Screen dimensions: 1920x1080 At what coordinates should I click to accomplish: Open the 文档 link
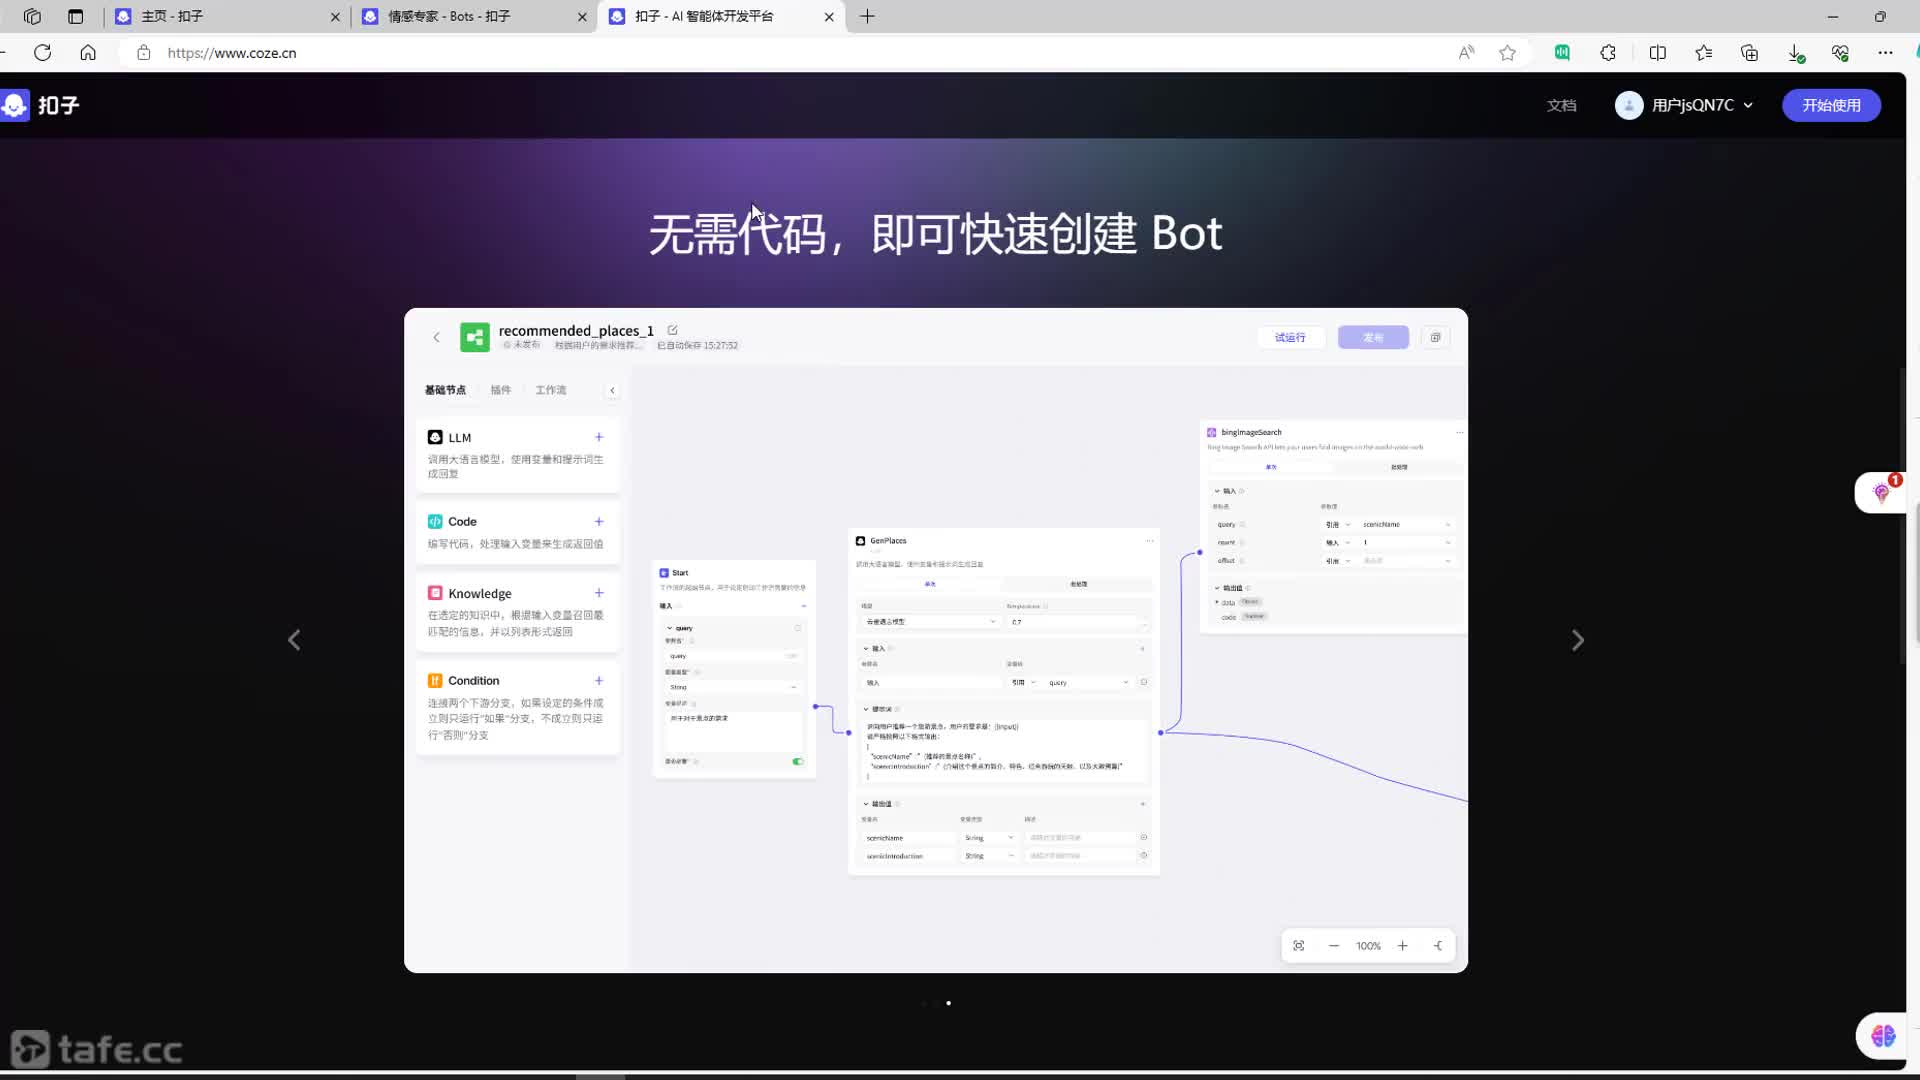(1561, 105)
